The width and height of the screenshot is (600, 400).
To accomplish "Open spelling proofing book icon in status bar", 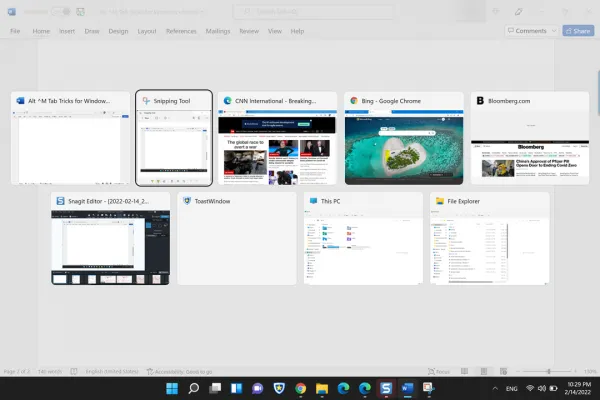I will (74, 371).
